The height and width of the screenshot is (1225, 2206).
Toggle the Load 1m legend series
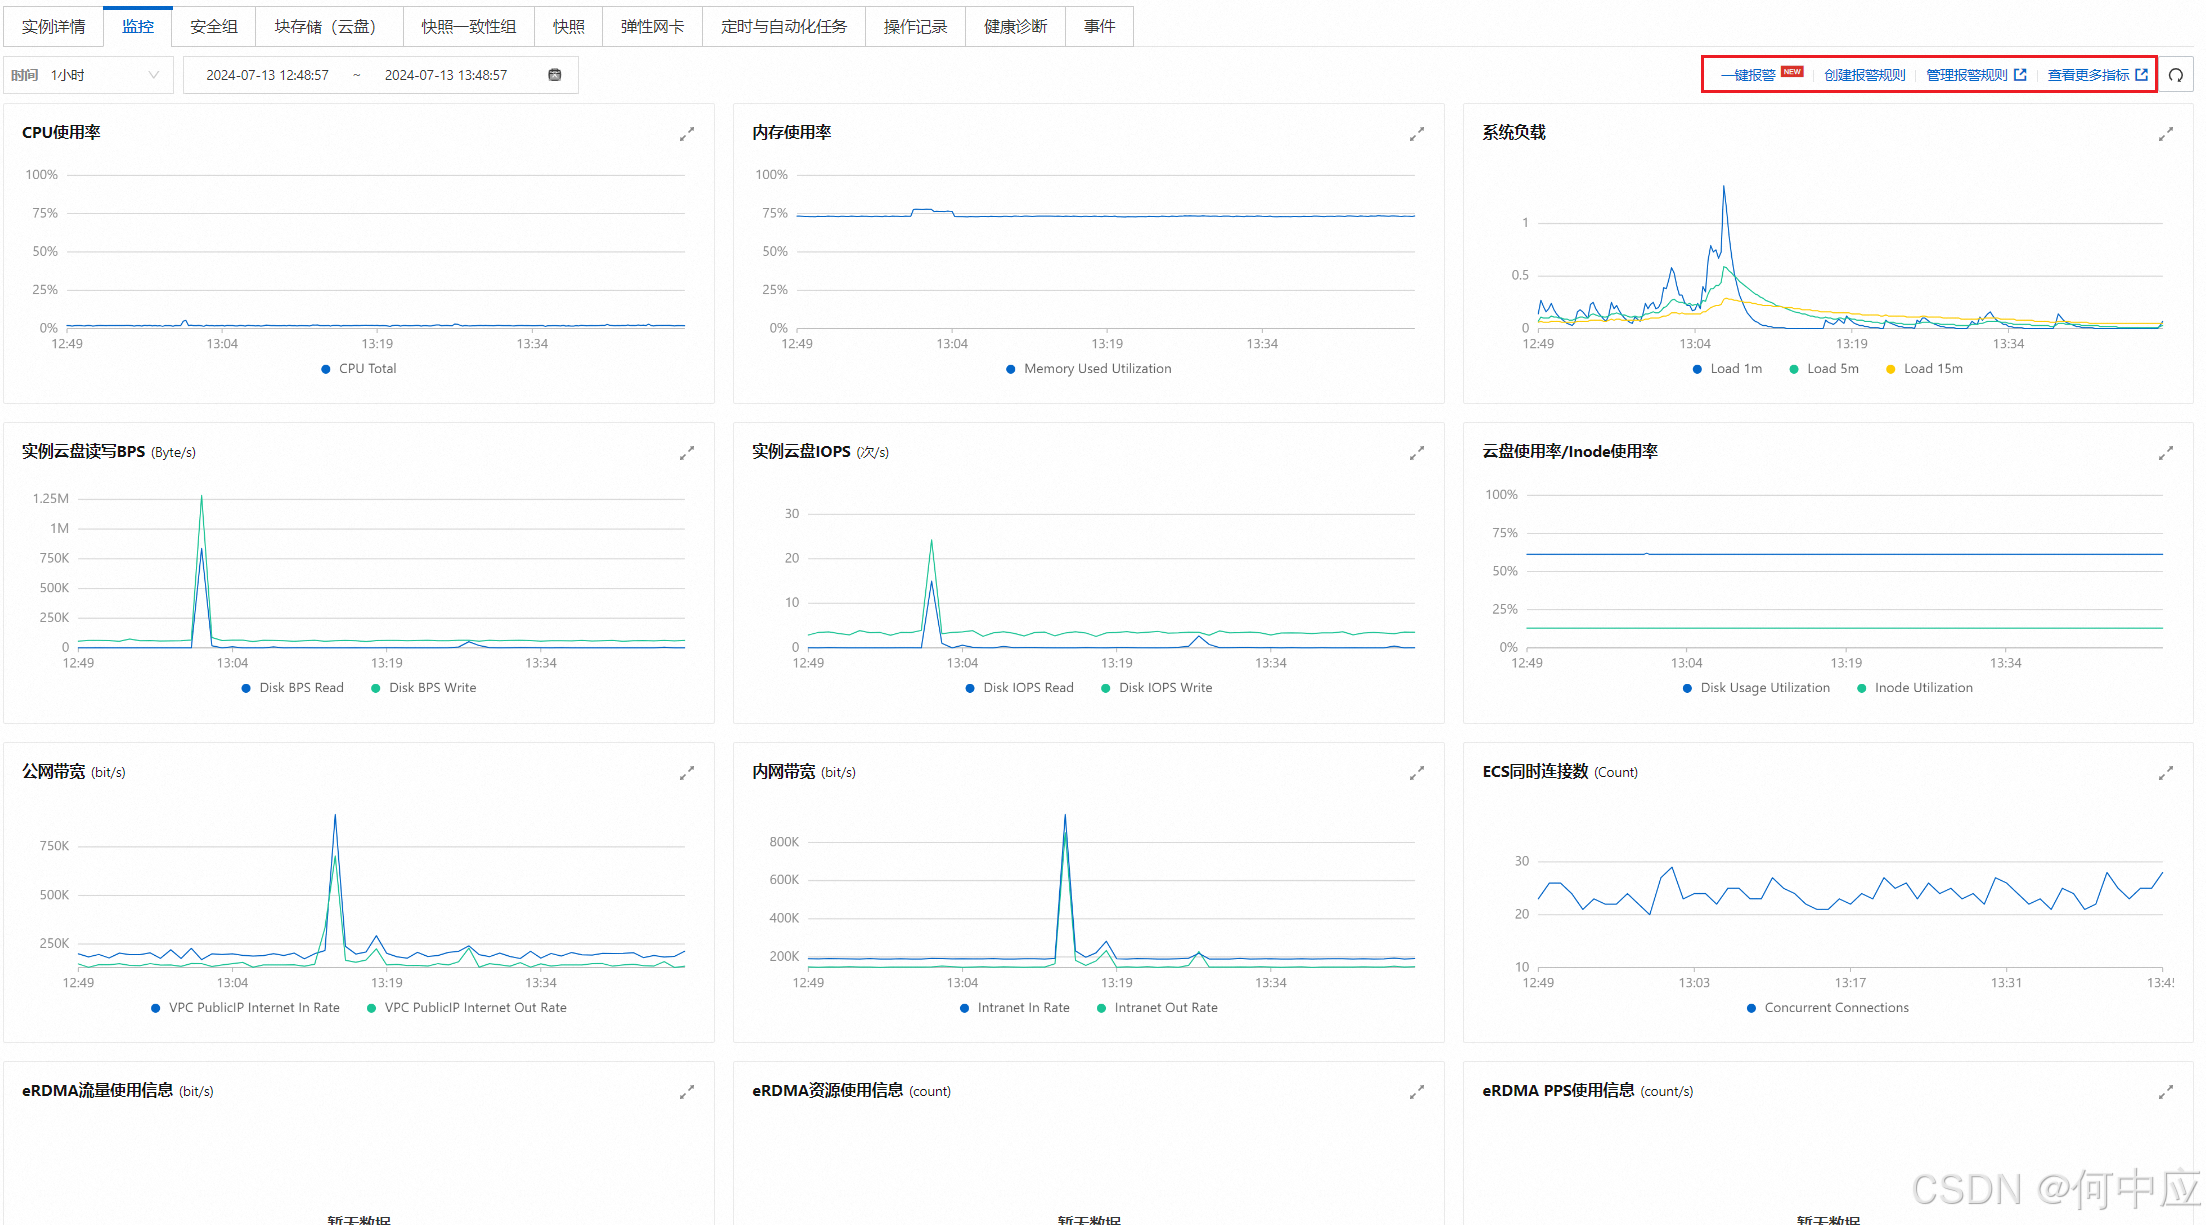click(x=1727, y=369)
